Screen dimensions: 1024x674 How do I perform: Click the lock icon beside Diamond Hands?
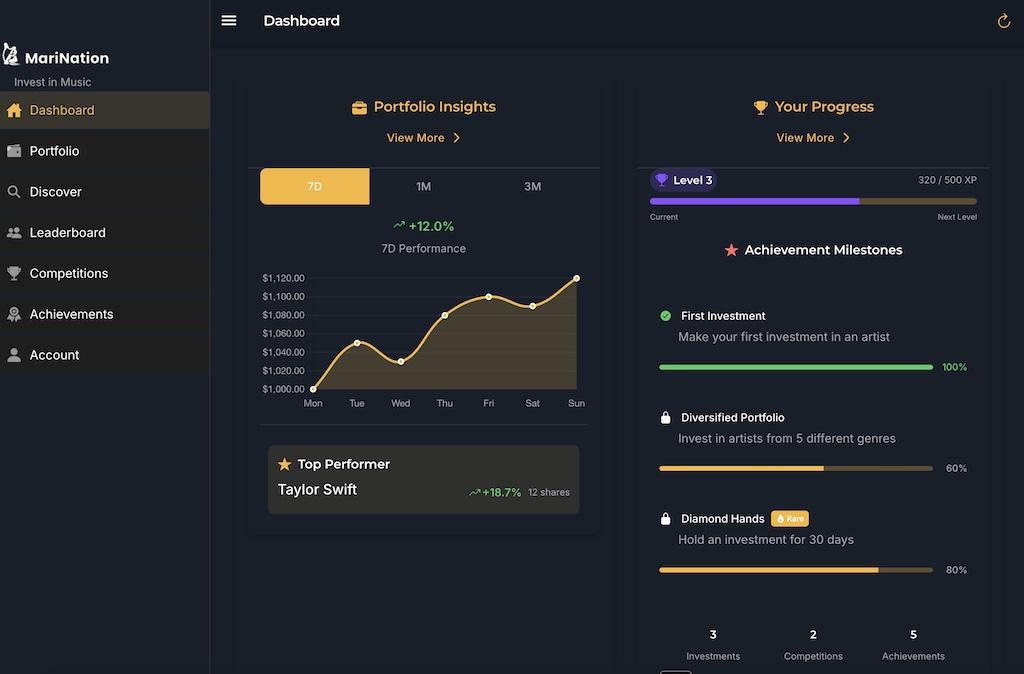coord(665,519)
